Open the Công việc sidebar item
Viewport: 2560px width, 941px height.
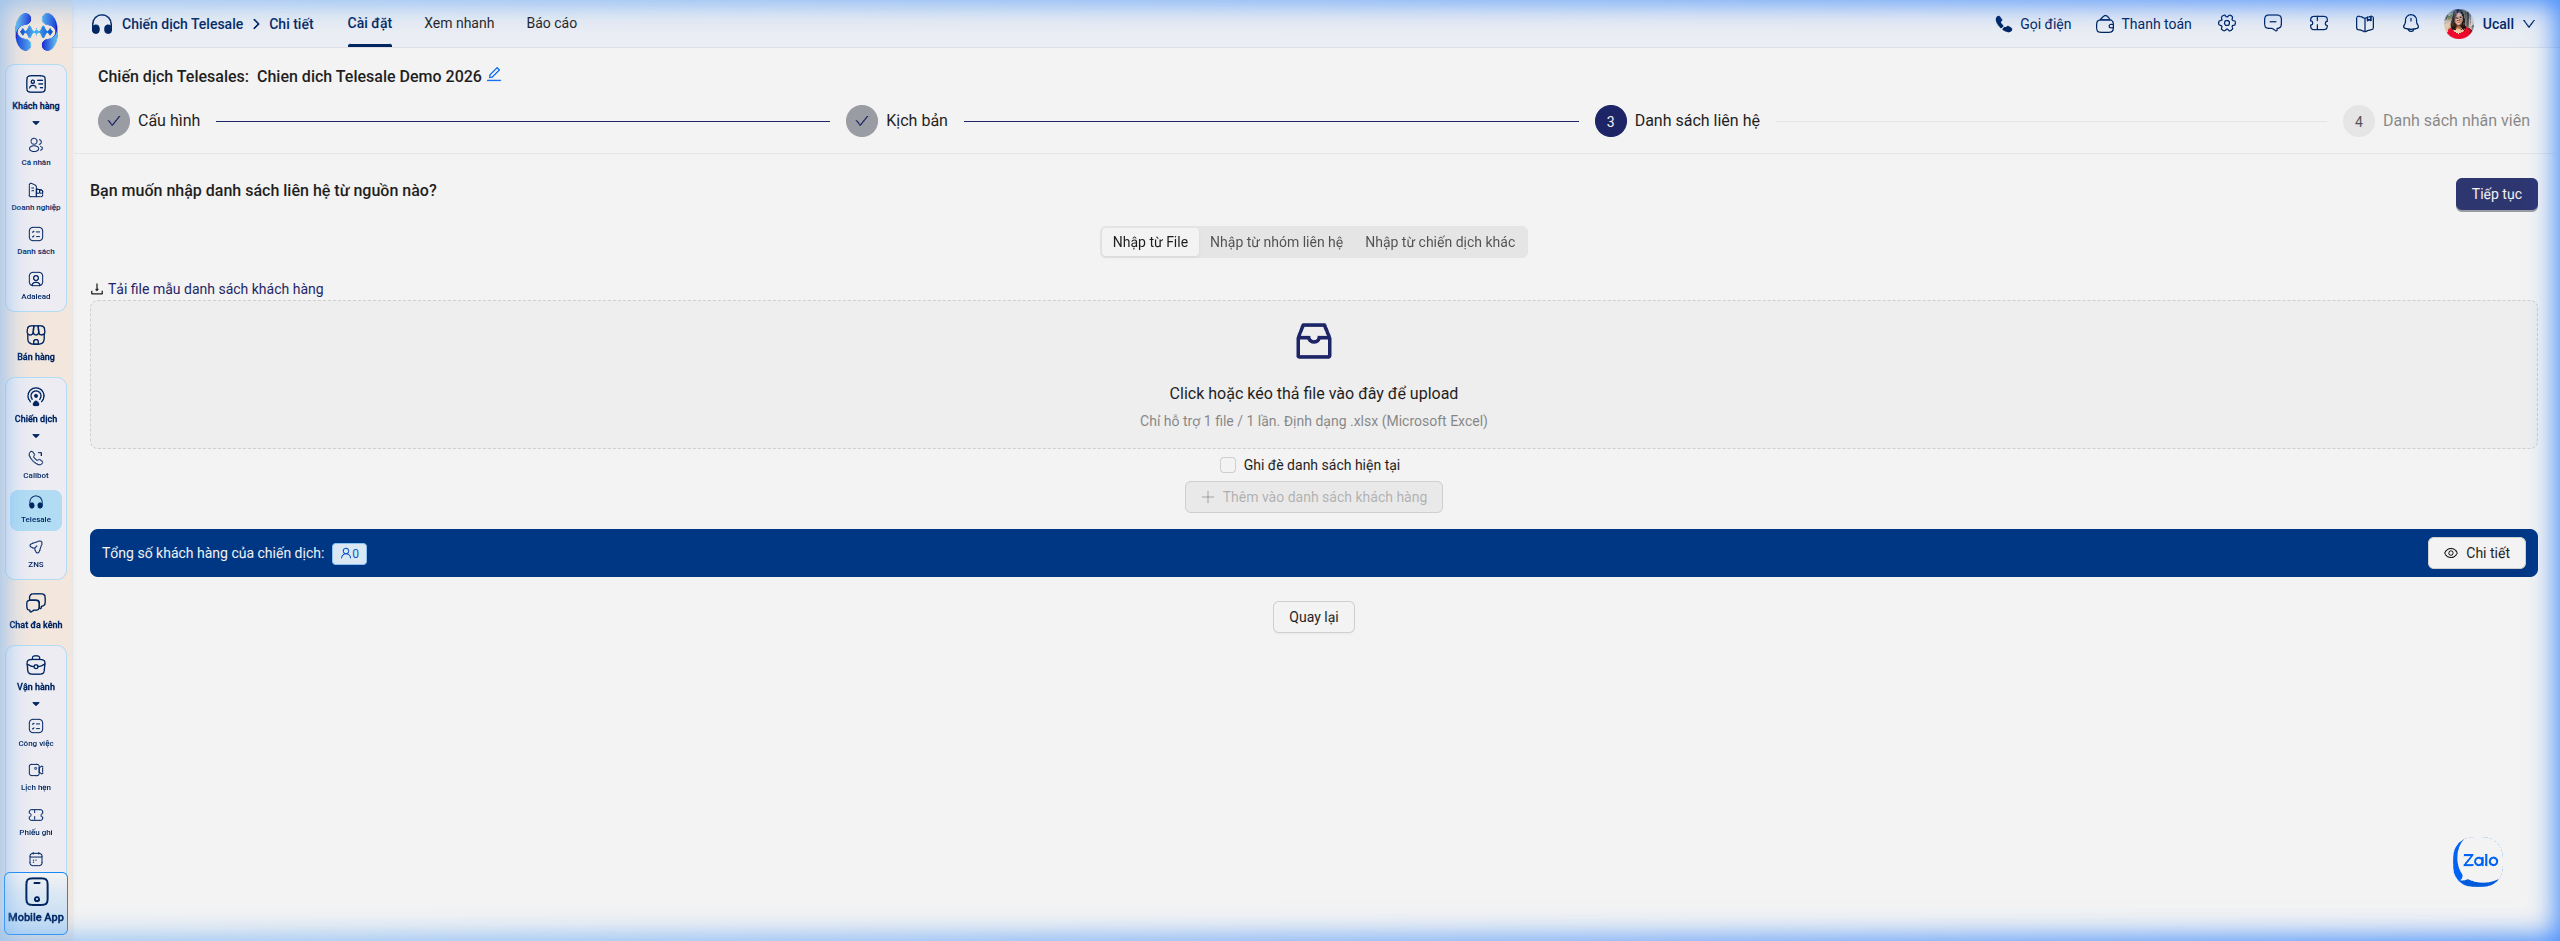pyautogui.click(x=36, y=732)
